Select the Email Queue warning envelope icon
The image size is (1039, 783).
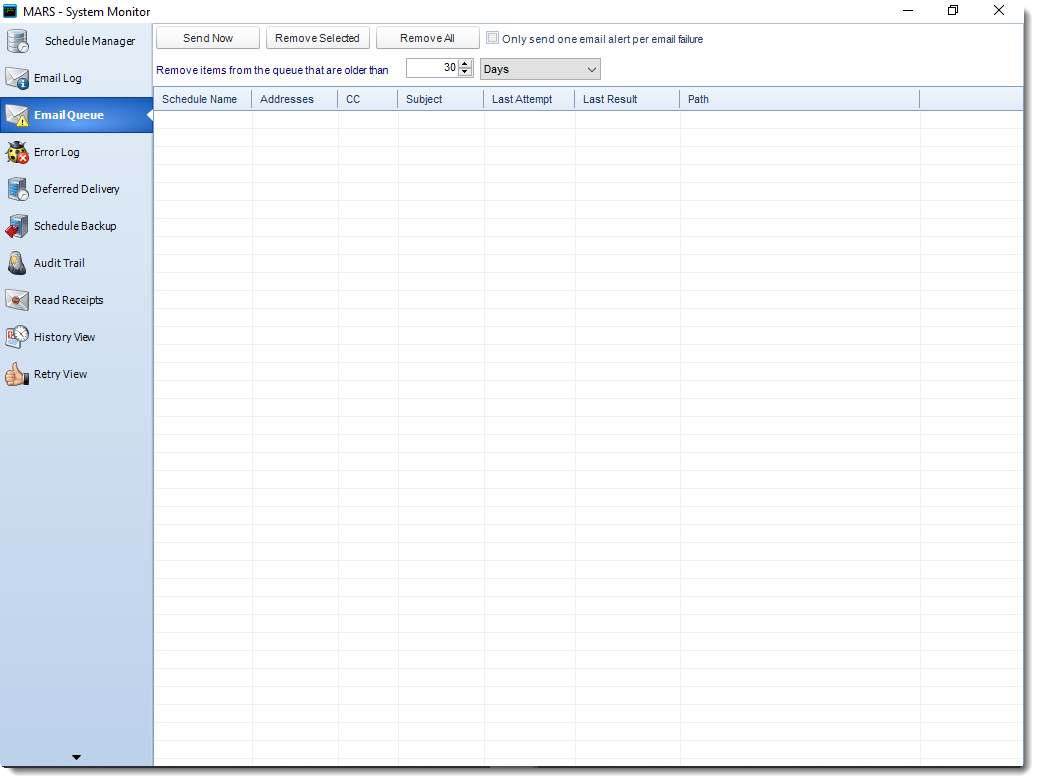click(17, 115)
